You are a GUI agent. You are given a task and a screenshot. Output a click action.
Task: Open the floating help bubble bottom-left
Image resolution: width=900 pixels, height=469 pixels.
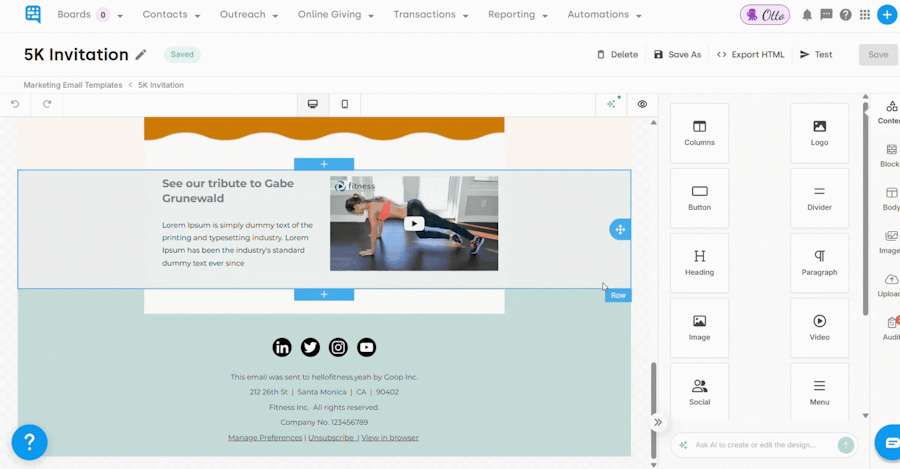[x=29, y=442]
